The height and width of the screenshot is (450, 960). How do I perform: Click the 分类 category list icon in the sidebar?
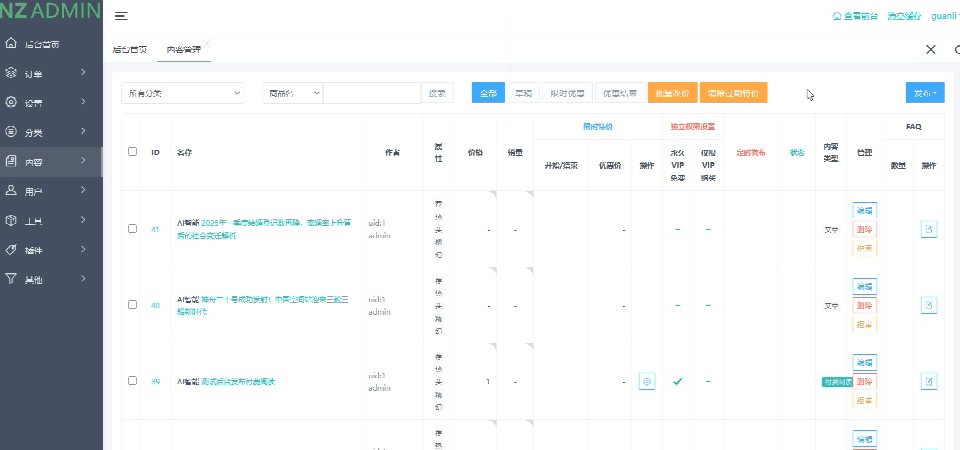click(10, 132)
